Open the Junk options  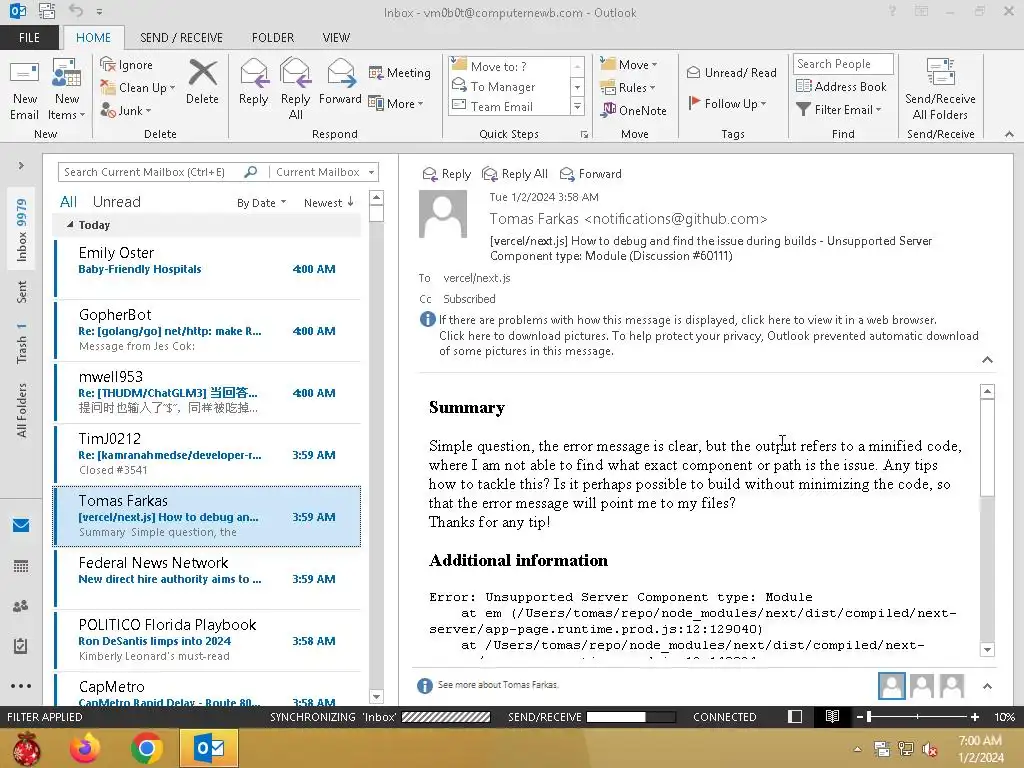pyautogui.click(x=125, y=110)
